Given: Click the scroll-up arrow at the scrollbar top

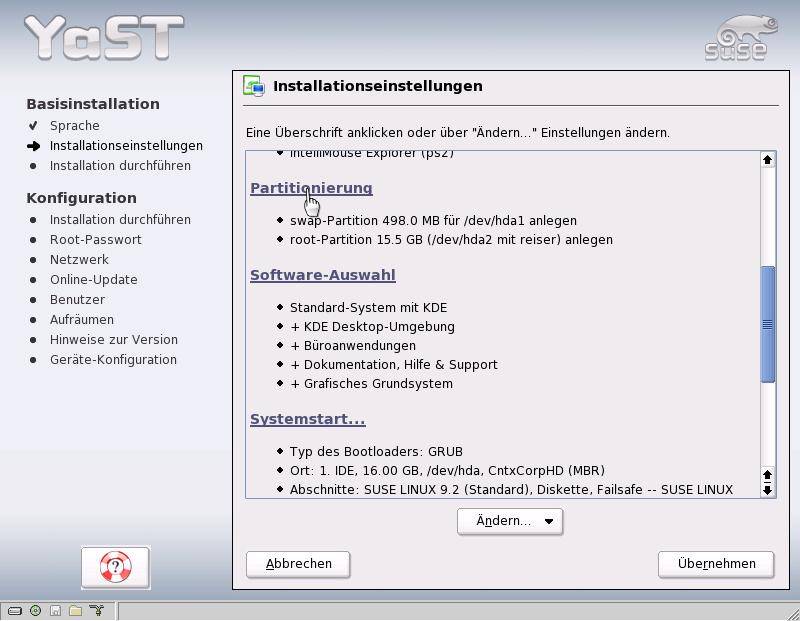Looking at the screenshot, I should click(767, 160).
